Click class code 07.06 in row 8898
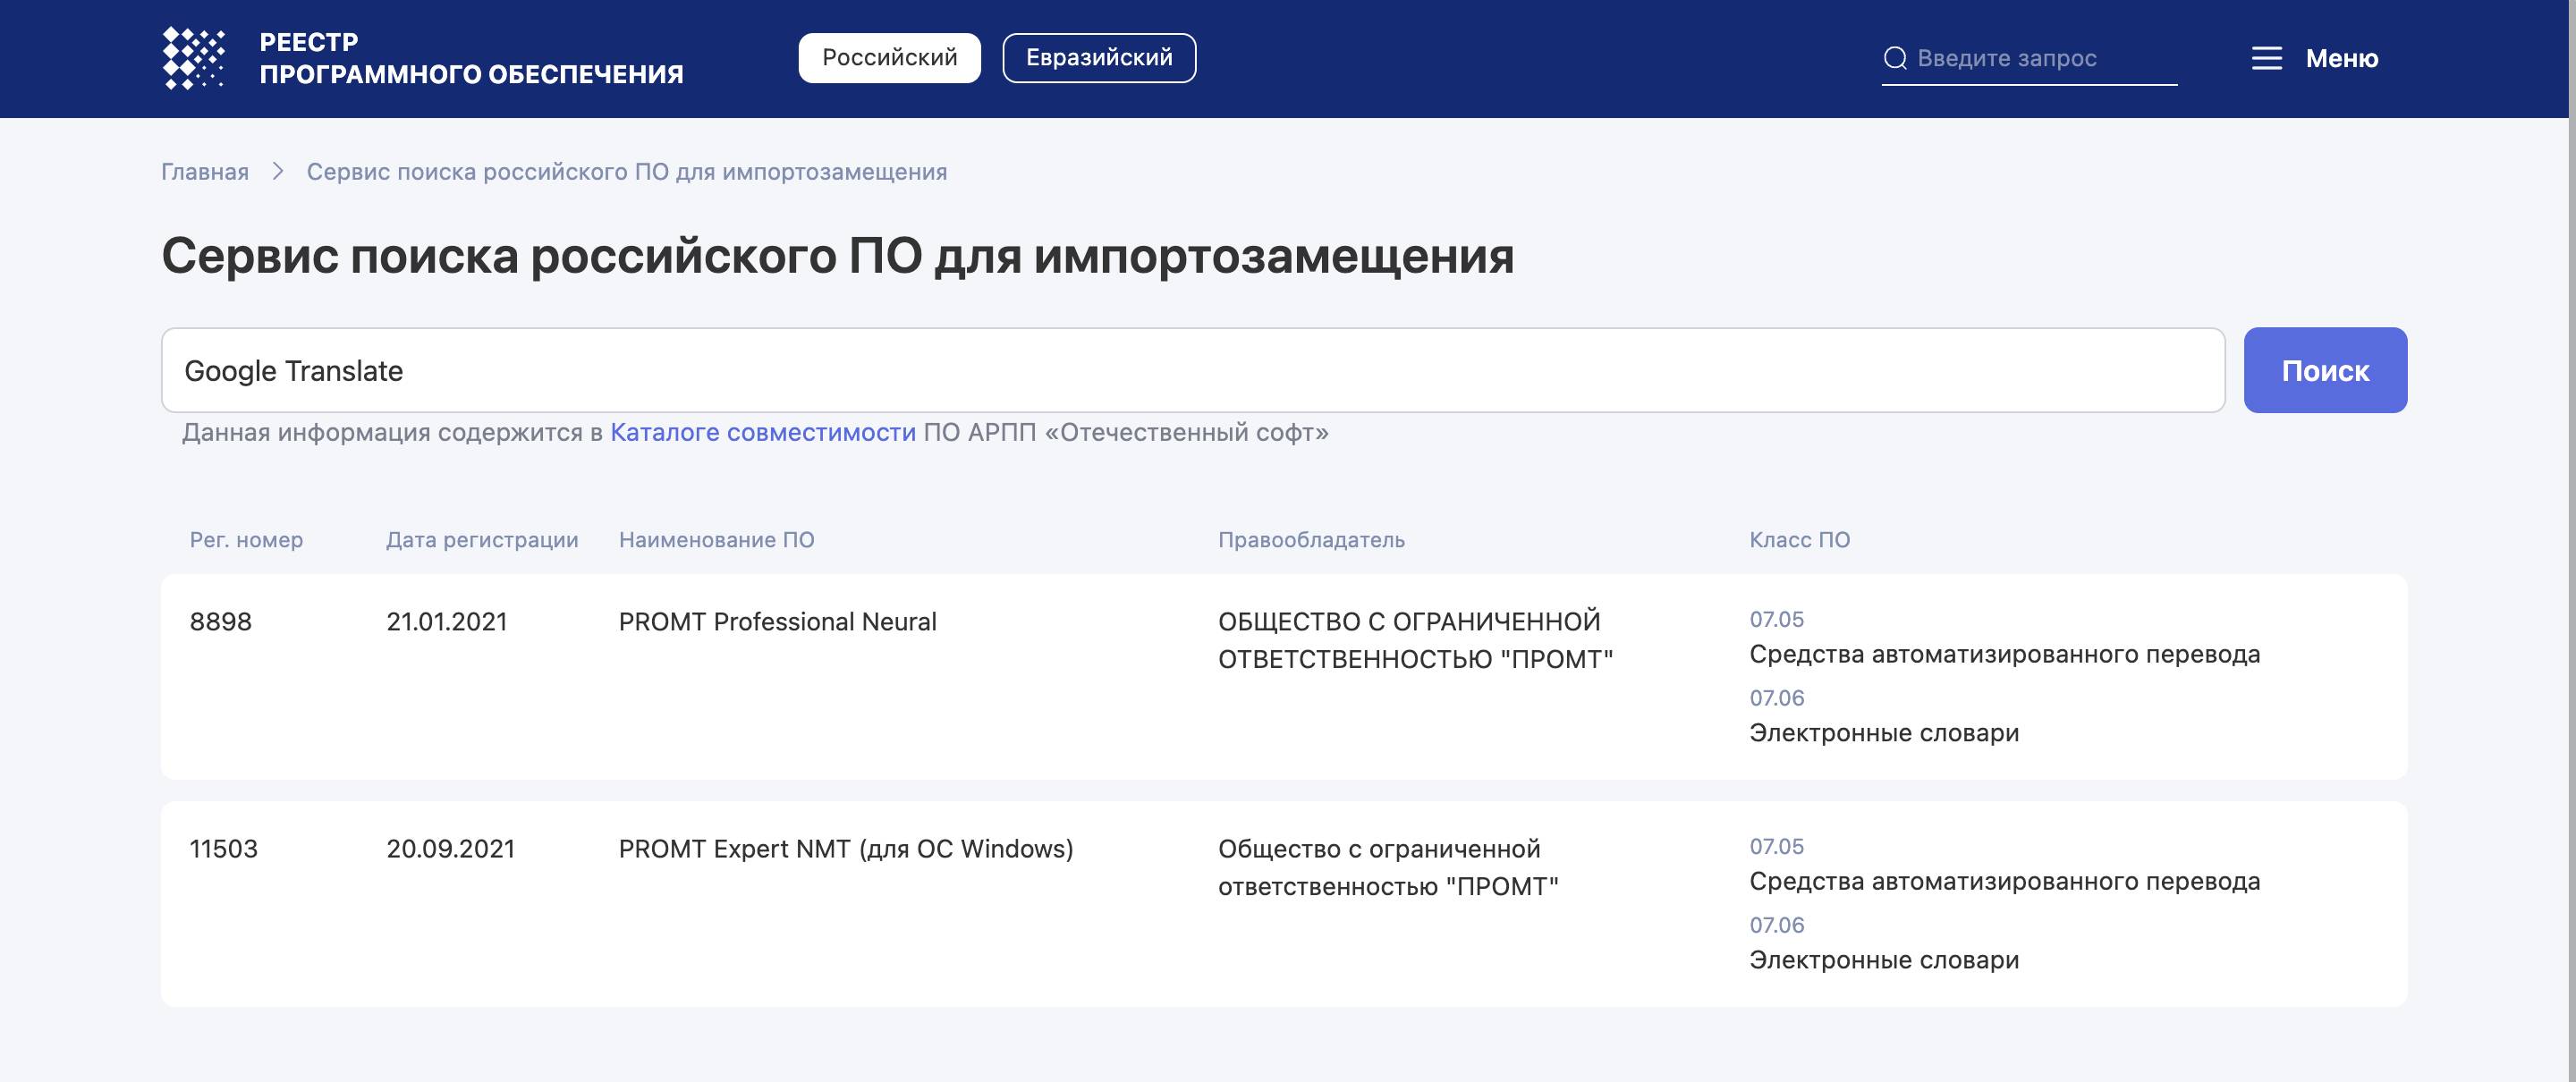 tap(1776, 698)
